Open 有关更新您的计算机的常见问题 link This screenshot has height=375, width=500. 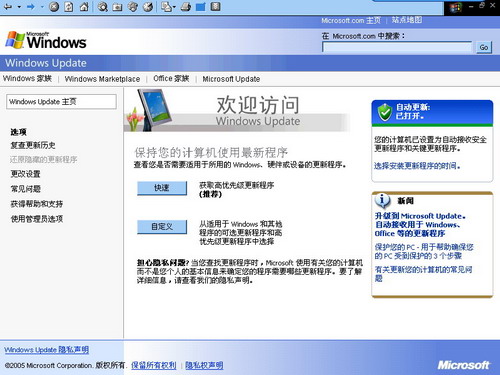[423, 274]
